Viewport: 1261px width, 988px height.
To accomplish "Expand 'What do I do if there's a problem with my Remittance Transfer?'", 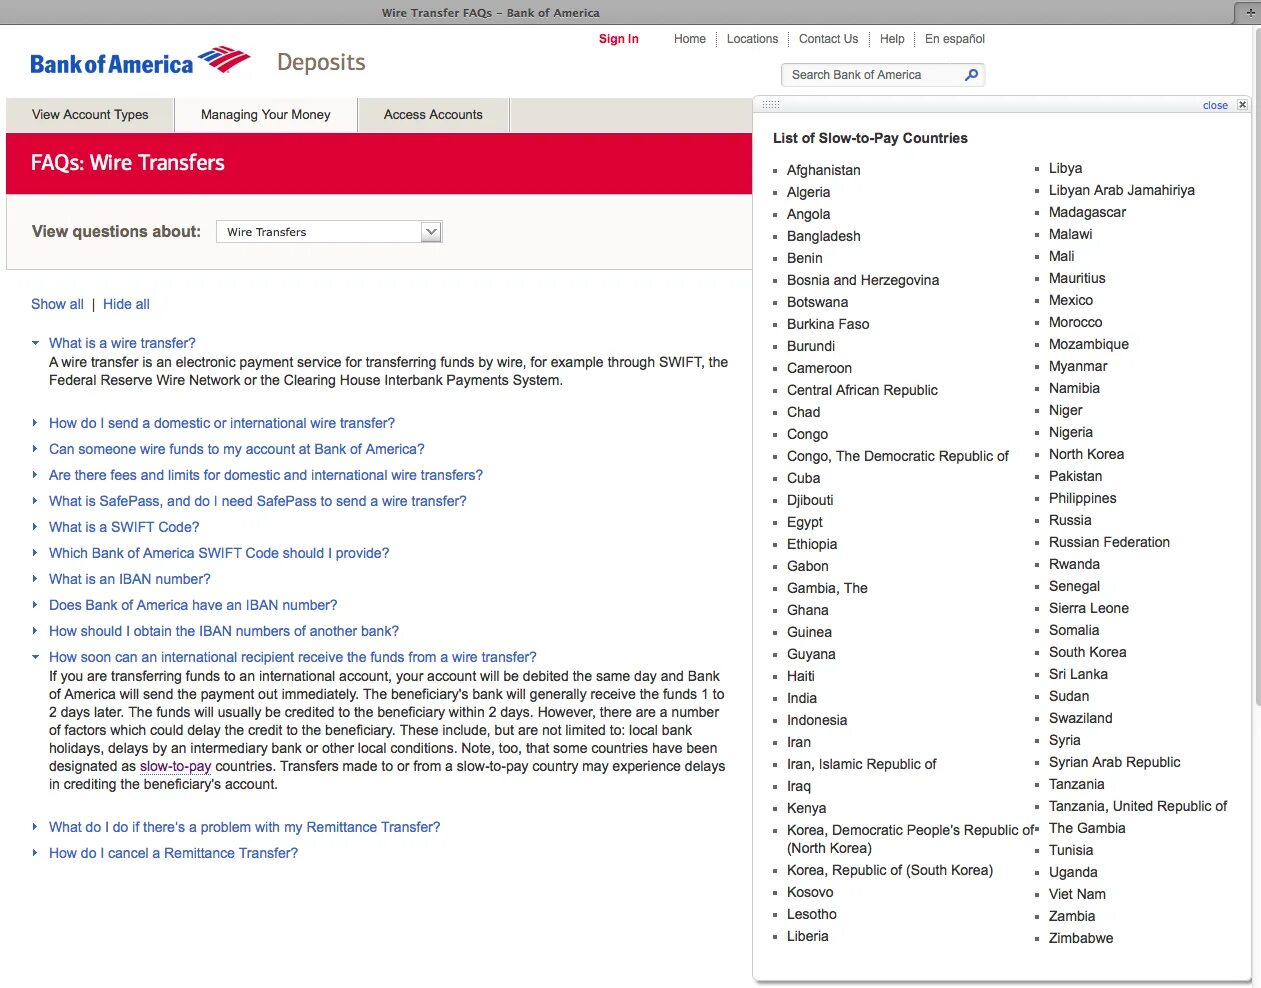I will pyautogui.click(x=245, y=827).
